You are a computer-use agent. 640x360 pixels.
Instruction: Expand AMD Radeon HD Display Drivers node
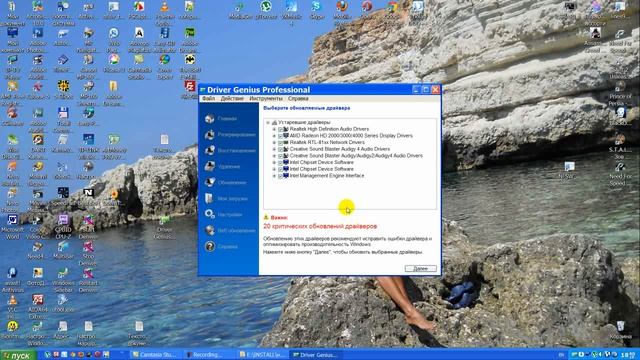(x=274, y=136)
